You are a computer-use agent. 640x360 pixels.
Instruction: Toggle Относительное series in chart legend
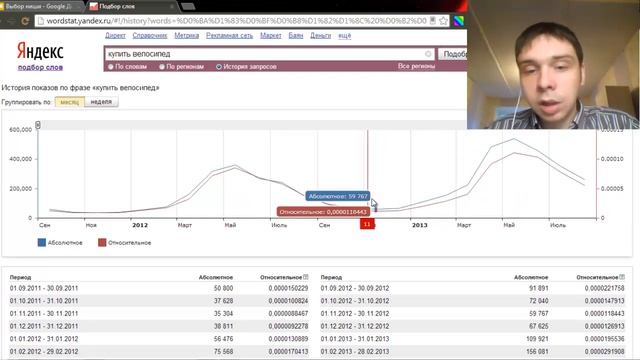[124, 242]
